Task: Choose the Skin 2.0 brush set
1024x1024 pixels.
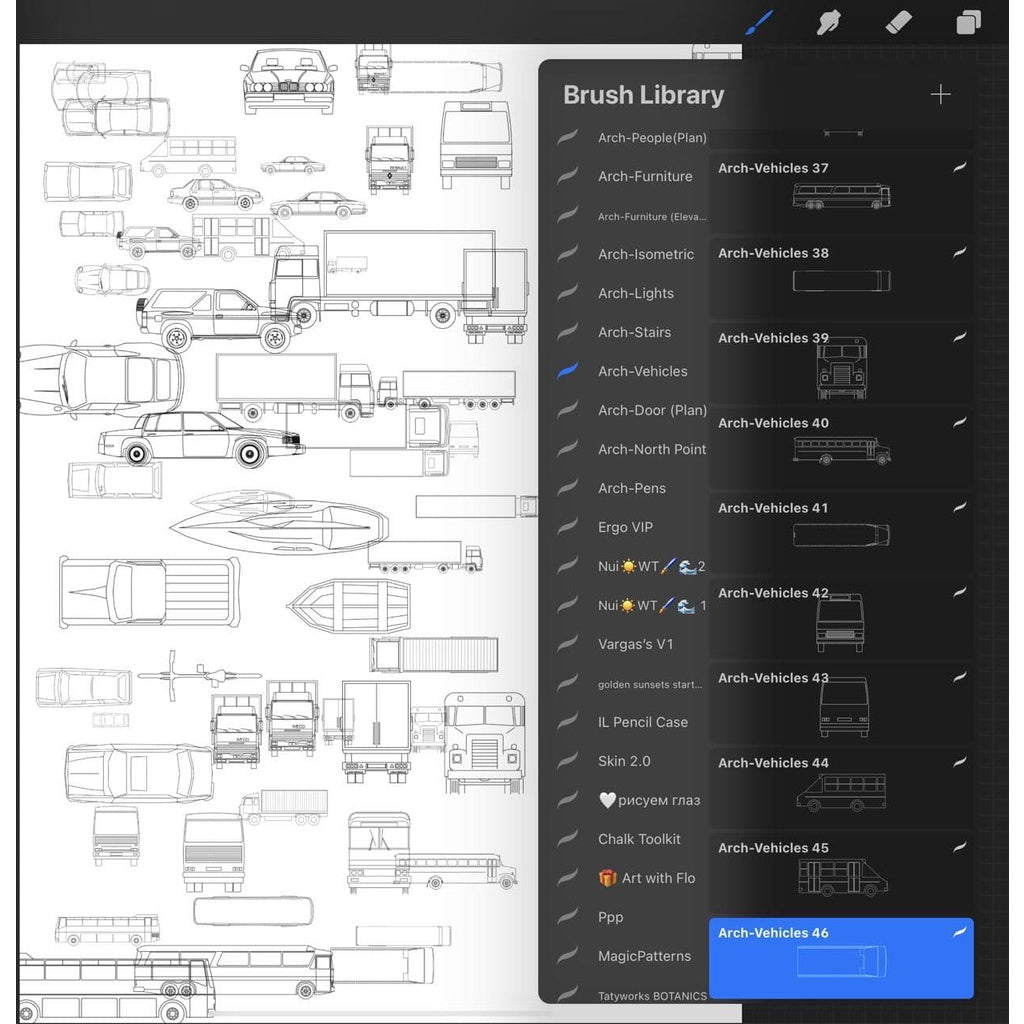Action: pyautogui.click(x=624, y=761)
